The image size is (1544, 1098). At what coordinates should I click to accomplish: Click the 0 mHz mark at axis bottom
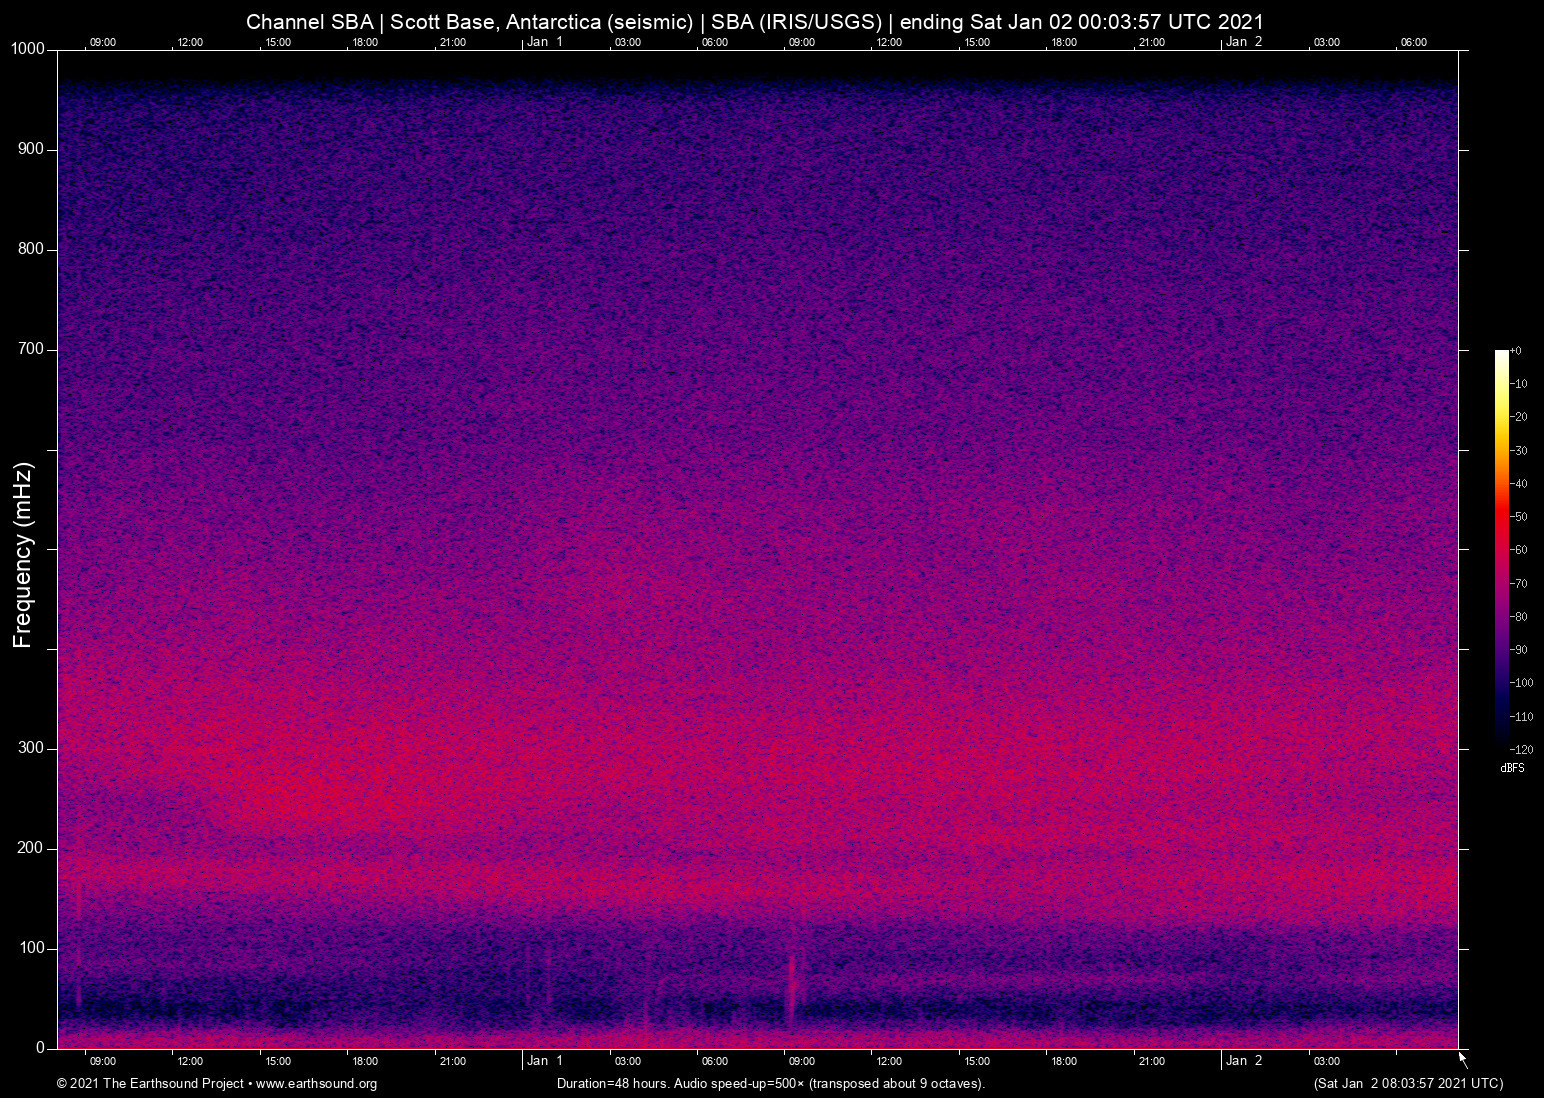41,1047
